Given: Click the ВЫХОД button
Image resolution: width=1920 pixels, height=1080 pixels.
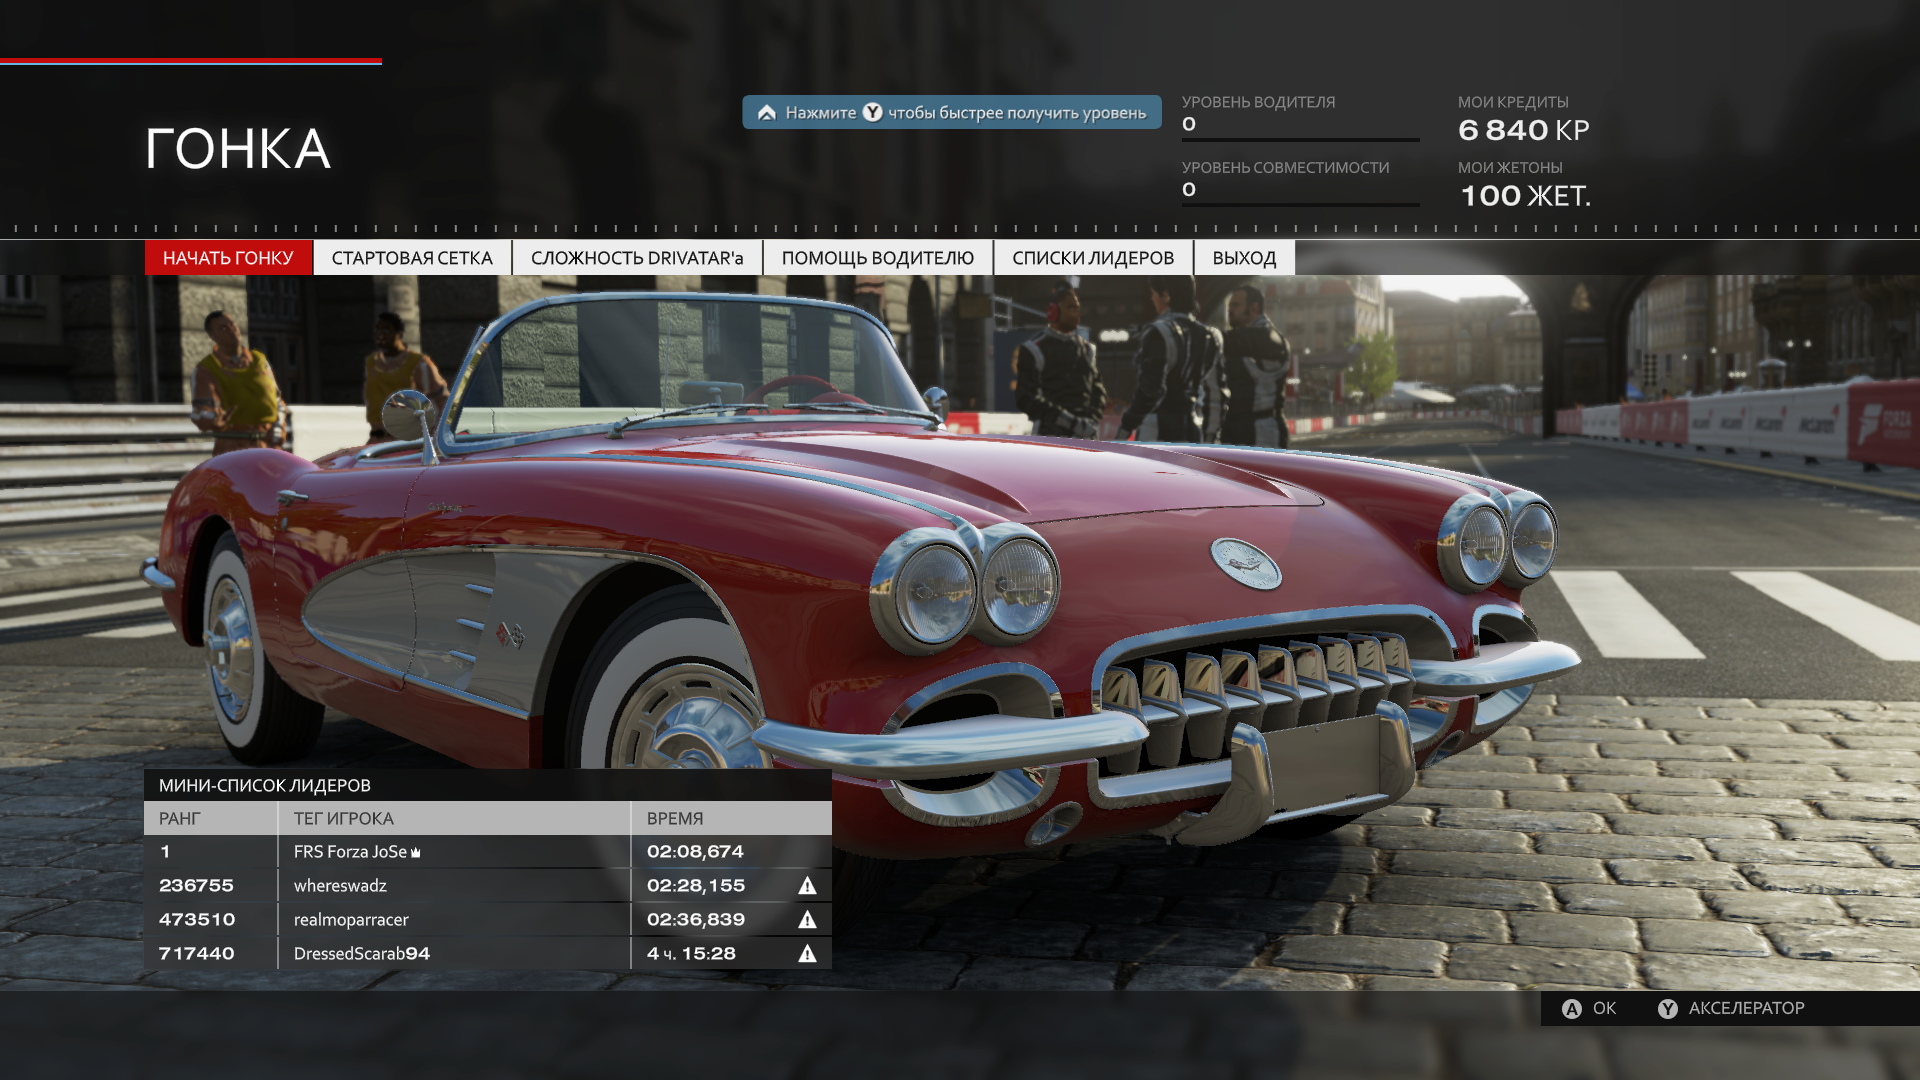Looking at the screenshot, I should pos(1244,258).
